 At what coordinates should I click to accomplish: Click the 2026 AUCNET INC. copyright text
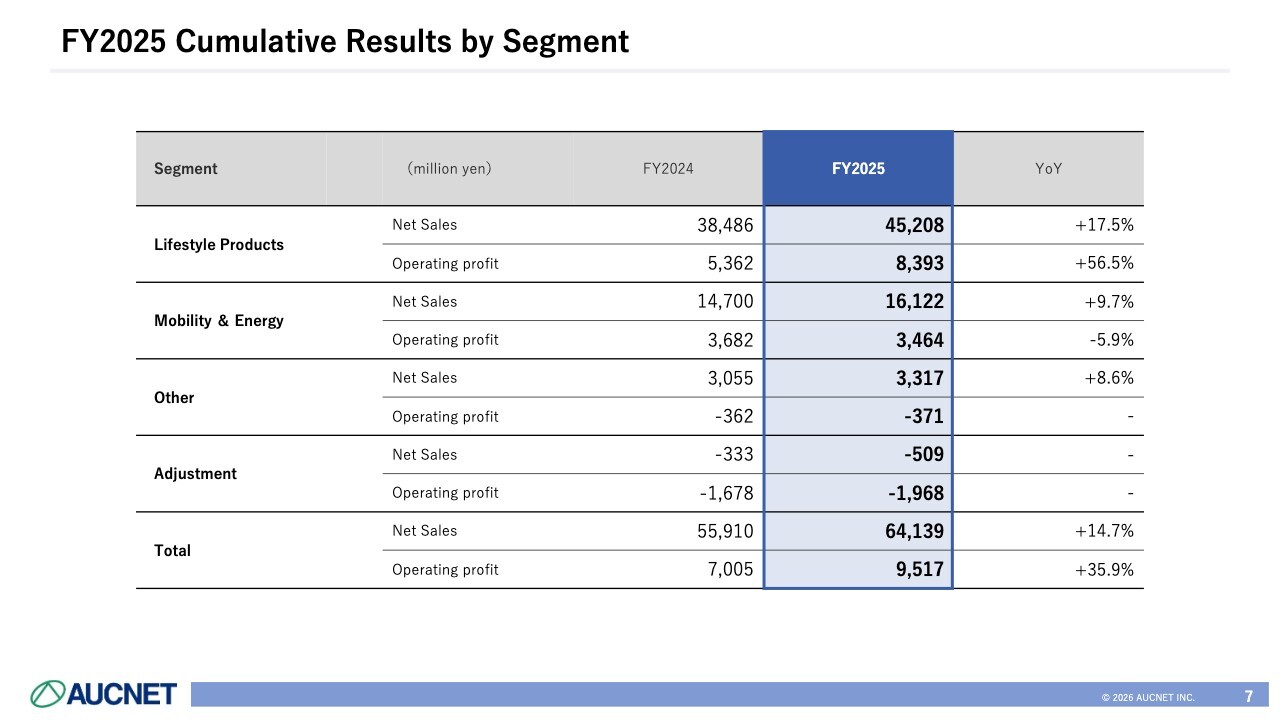(x=1148, y=697)
